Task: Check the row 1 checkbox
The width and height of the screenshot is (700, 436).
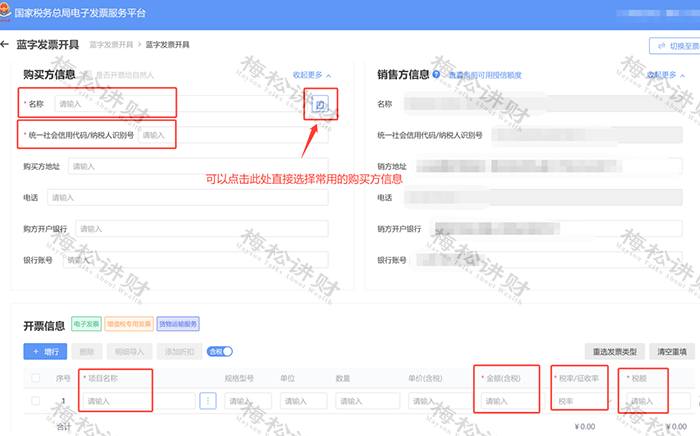Action: click(x=36, y=401)
